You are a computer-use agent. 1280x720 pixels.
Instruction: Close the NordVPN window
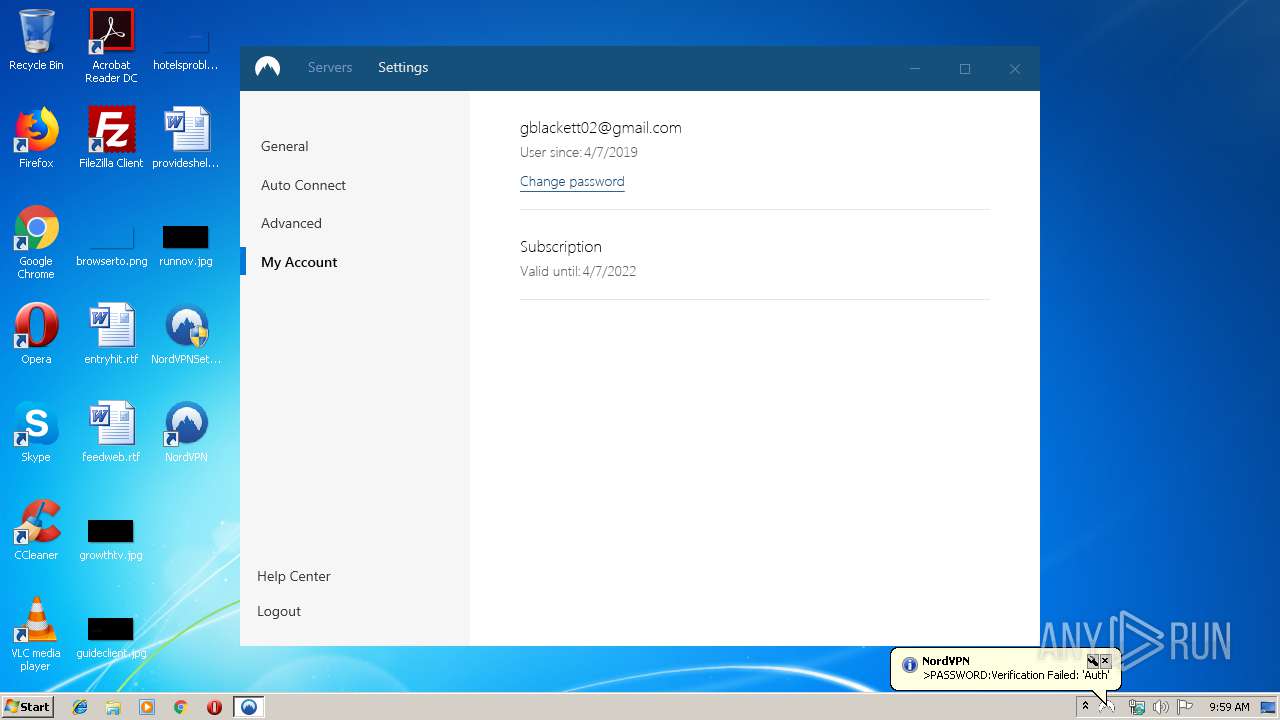point(1015,68)
